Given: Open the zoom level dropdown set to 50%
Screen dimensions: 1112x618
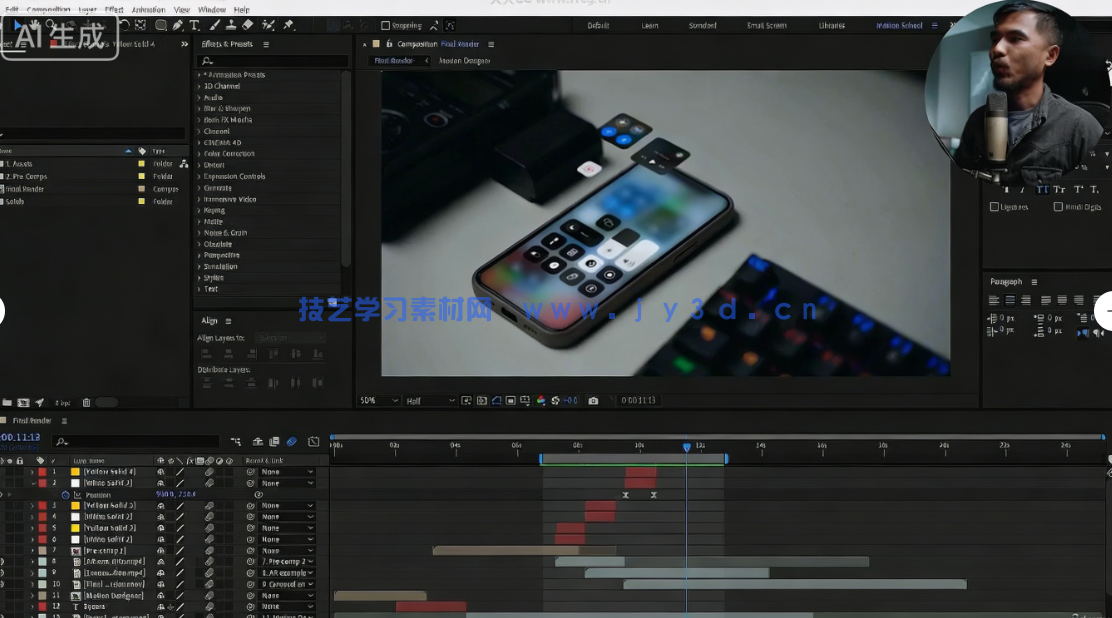Looking at the screenshot, I should (x=378, y=399).
